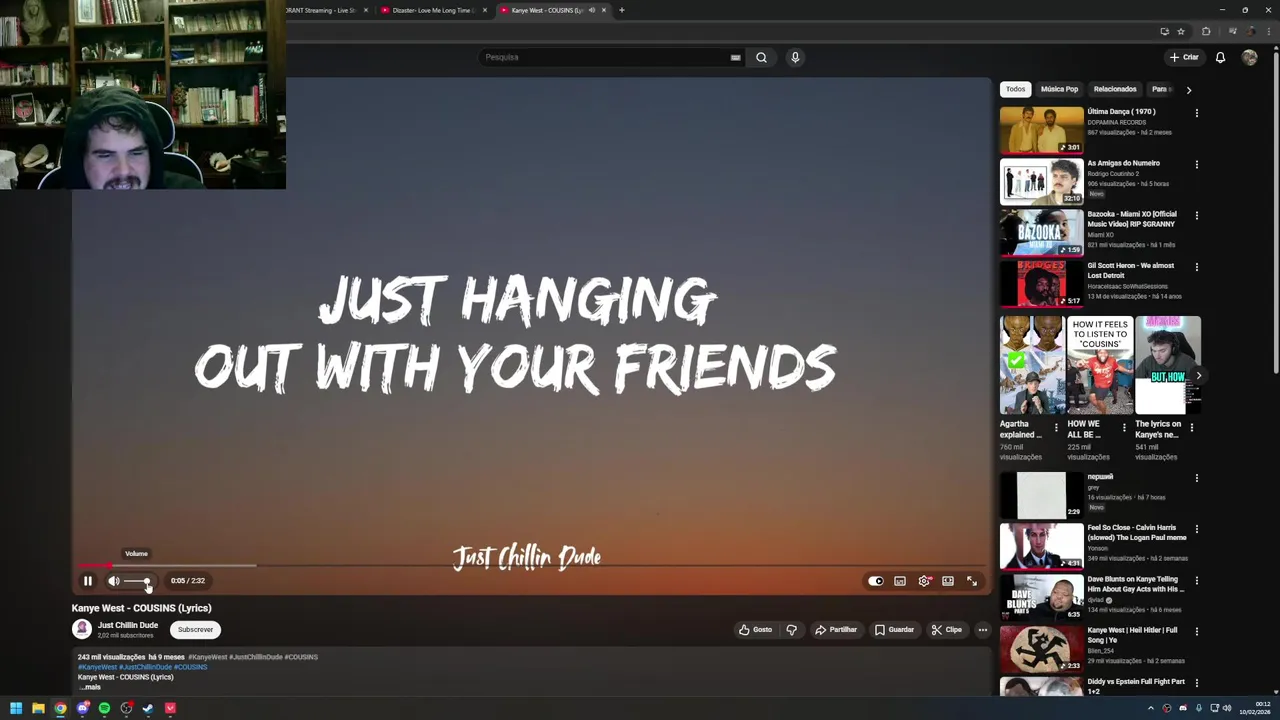Viewport: 1280px width, 720px height.
Task: Show next filter chips with the arrow
Action: pyautogui.click(x=1188, y=90)
